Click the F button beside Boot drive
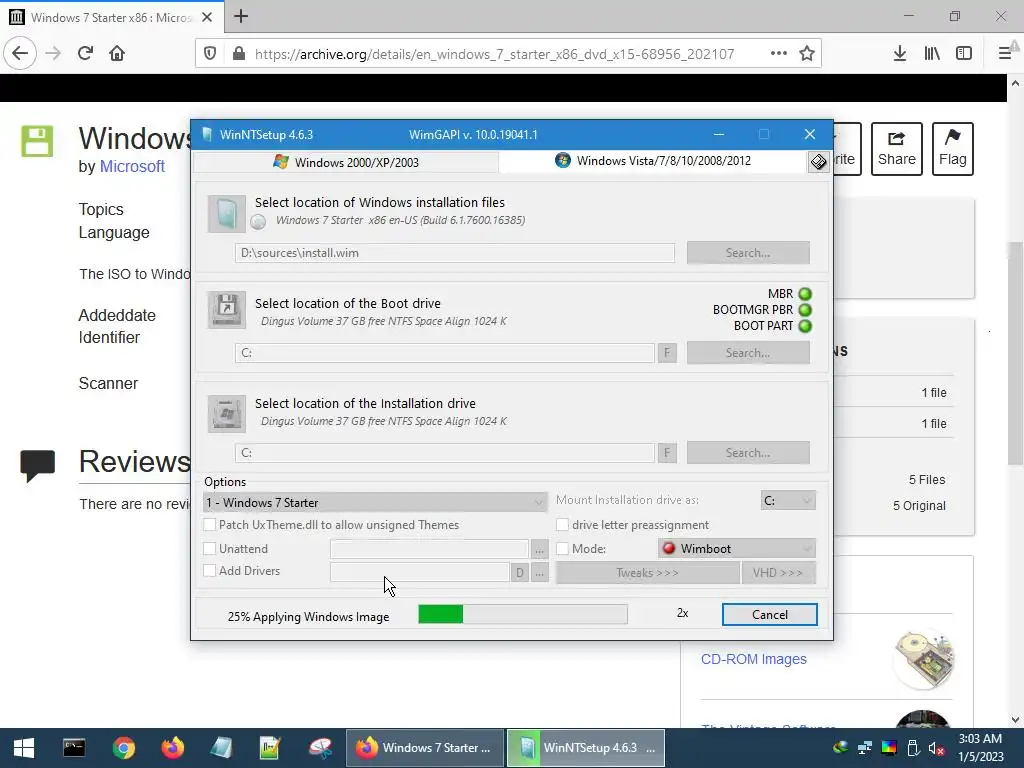 pyautogui.click(x=667, y=353)
